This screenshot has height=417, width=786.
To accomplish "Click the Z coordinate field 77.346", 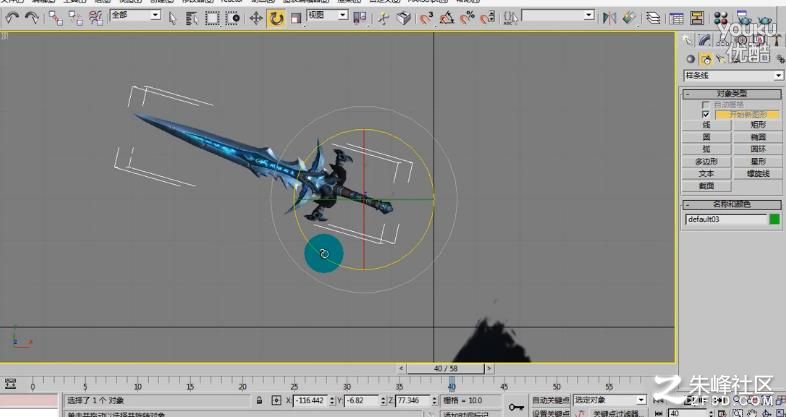I will pos(413,400).
